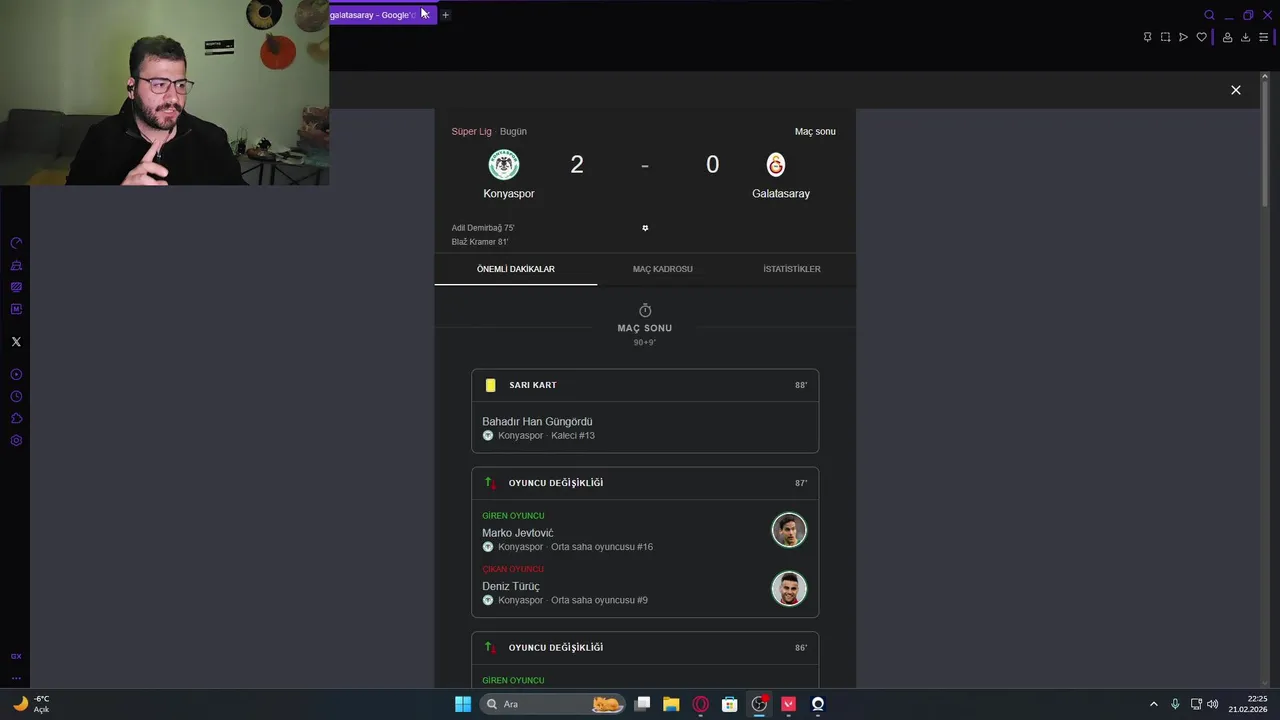This screenshot has width=1280, height=720.
Task: Open new tab with plus button
Action: click(445, 15)
